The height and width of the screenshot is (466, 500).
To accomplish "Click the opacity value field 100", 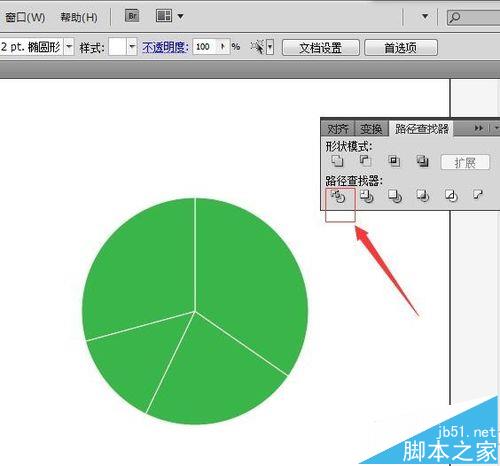I will [x=205, y=47].
